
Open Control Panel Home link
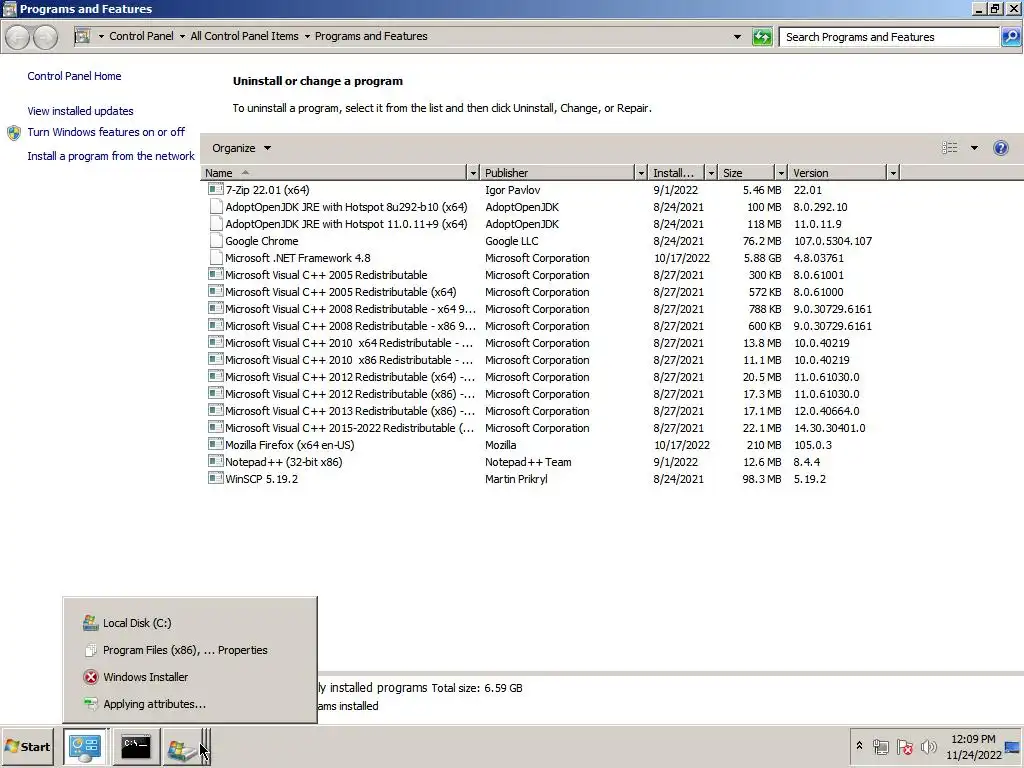(x=74, y=76)
